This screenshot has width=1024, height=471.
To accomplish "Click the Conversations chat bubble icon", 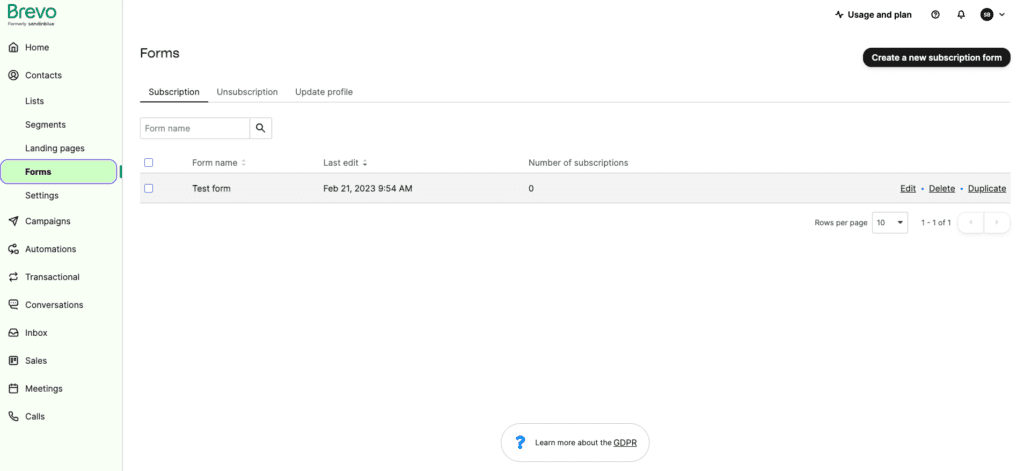I will (13, 304).
